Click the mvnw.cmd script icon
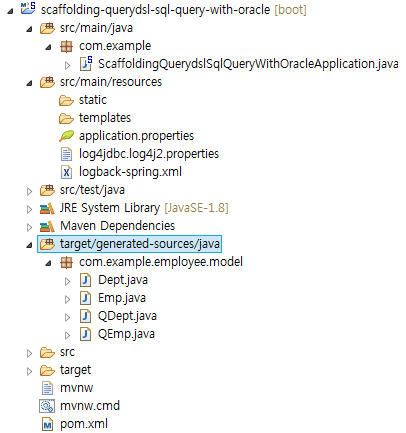This screenshot has height=433, width=406. click(47, 406)
